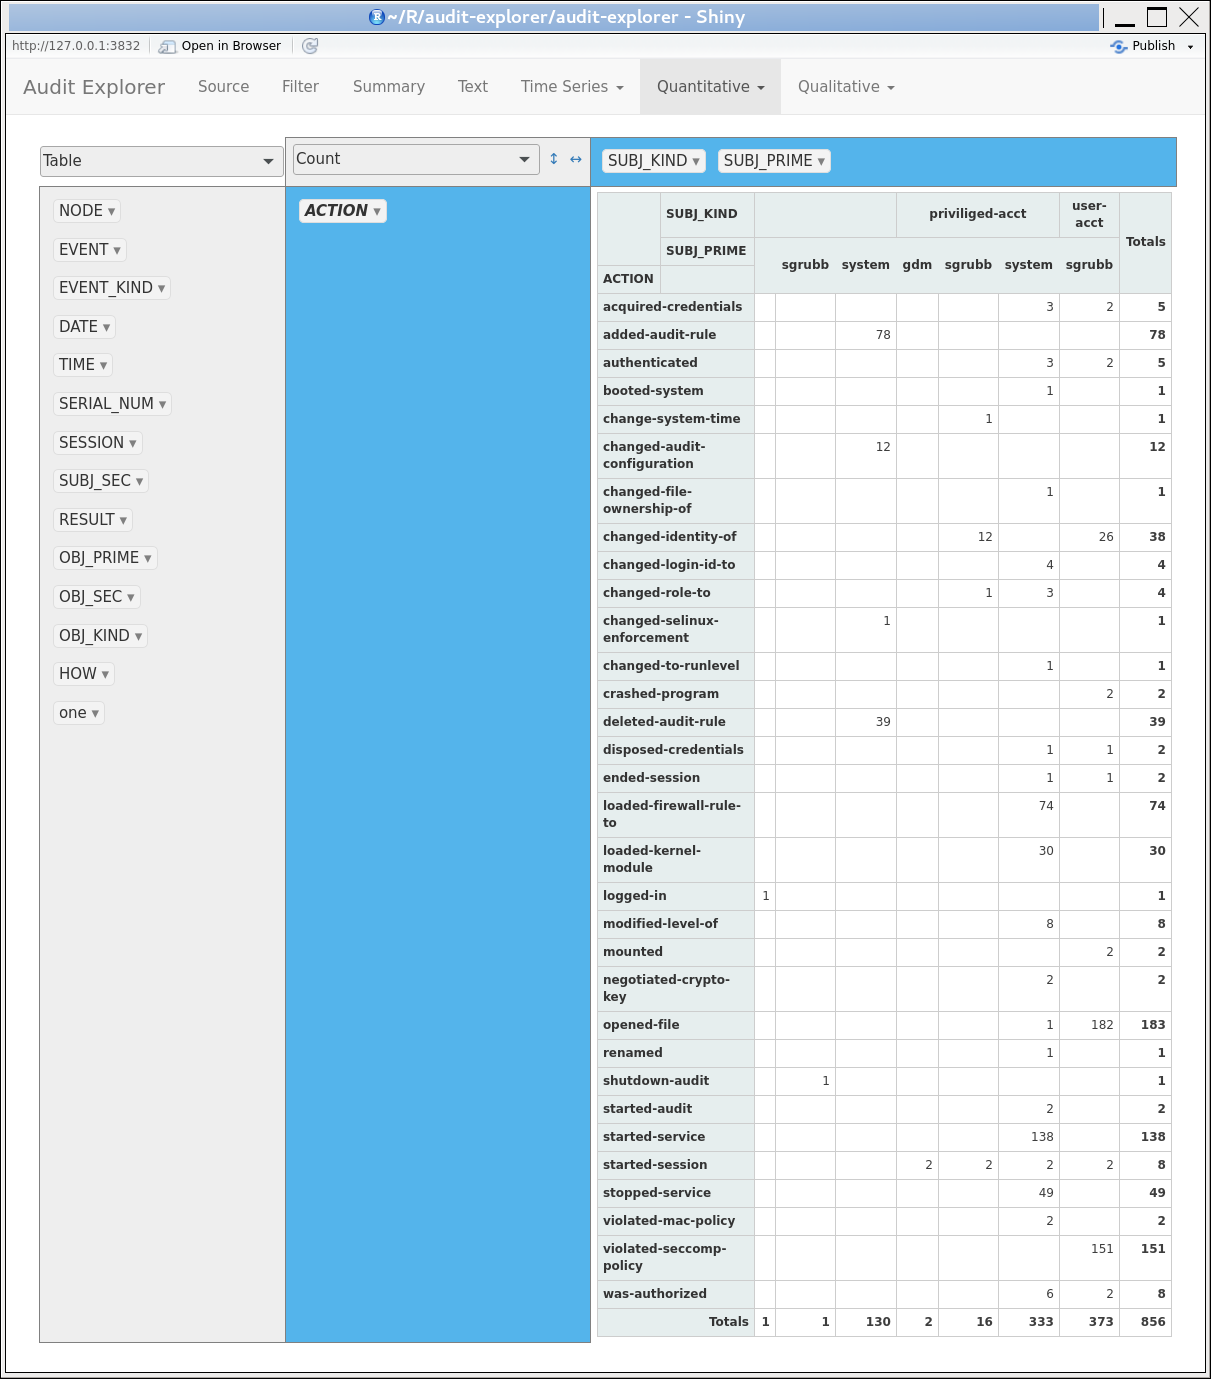Expand the ACTION attribute filter

pos(377,211)
